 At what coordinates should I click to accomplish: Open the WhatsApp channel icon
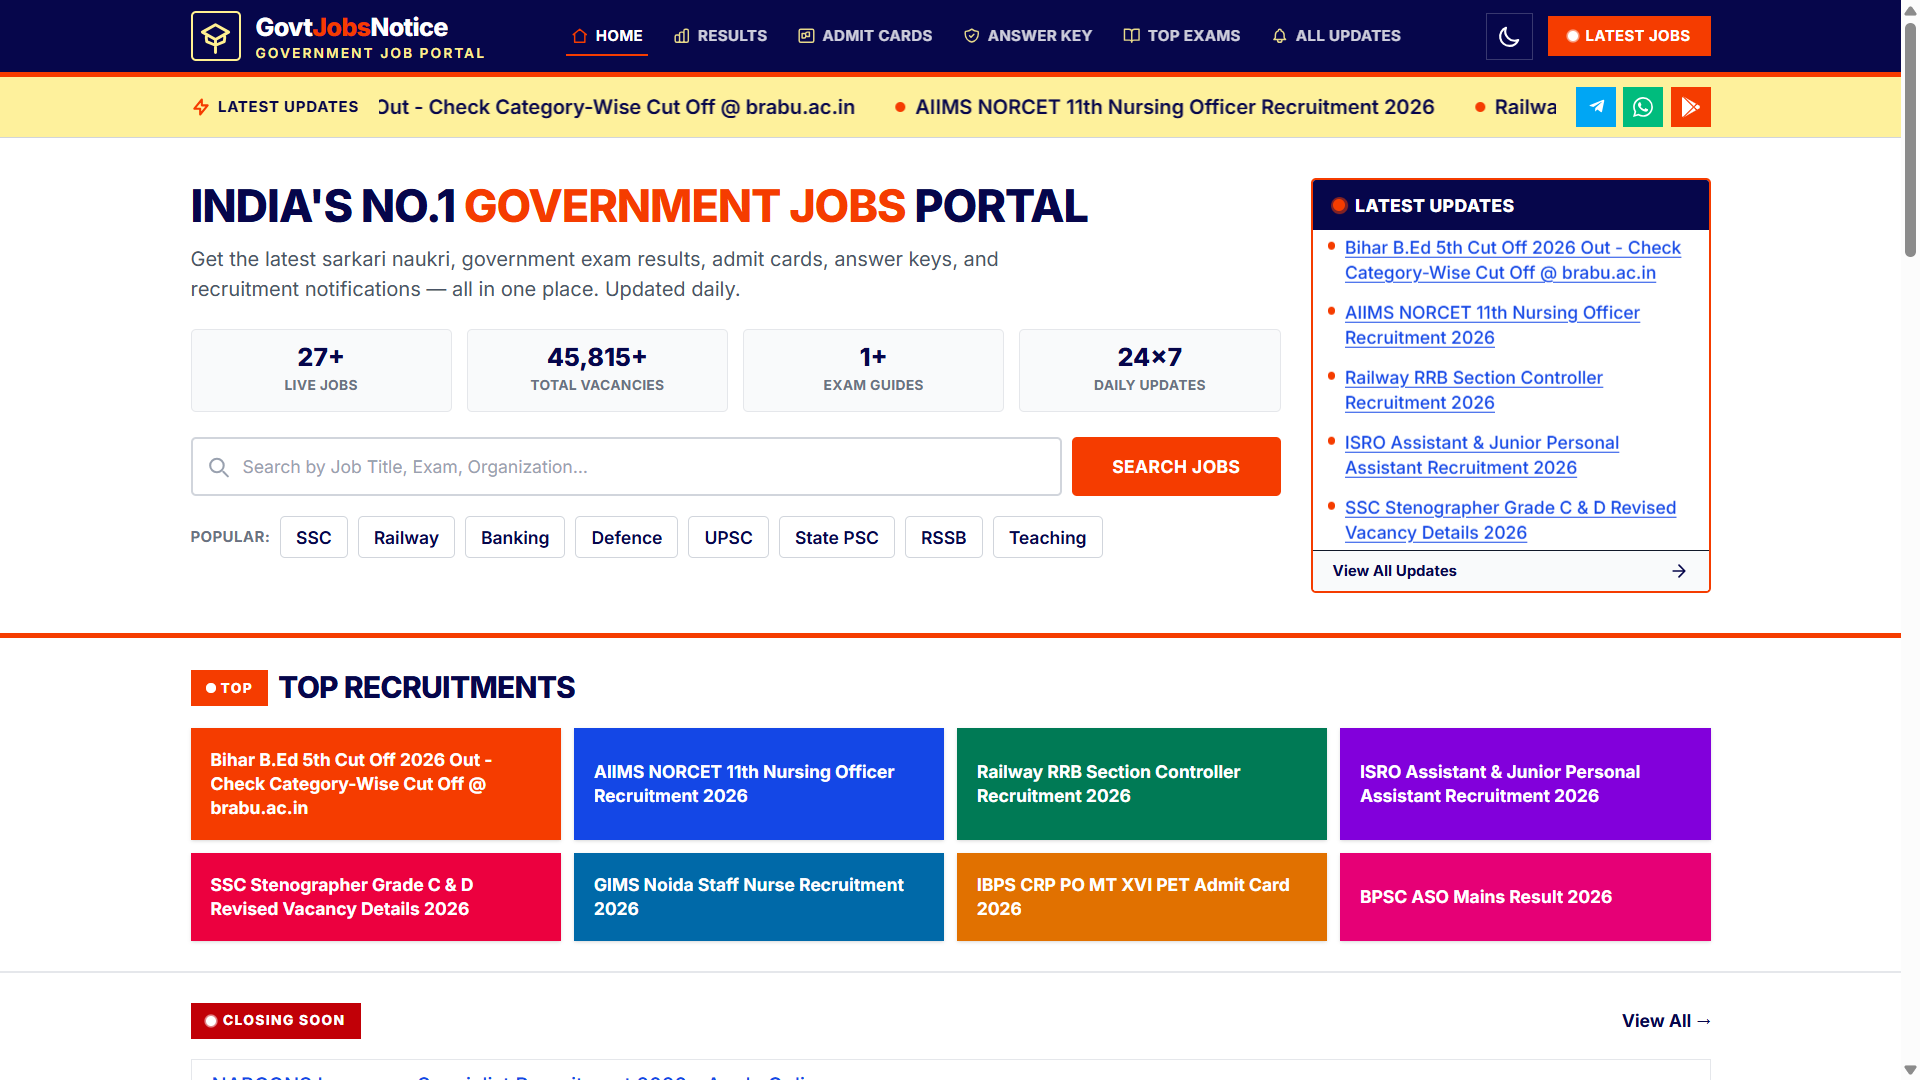pos(1643,107)
